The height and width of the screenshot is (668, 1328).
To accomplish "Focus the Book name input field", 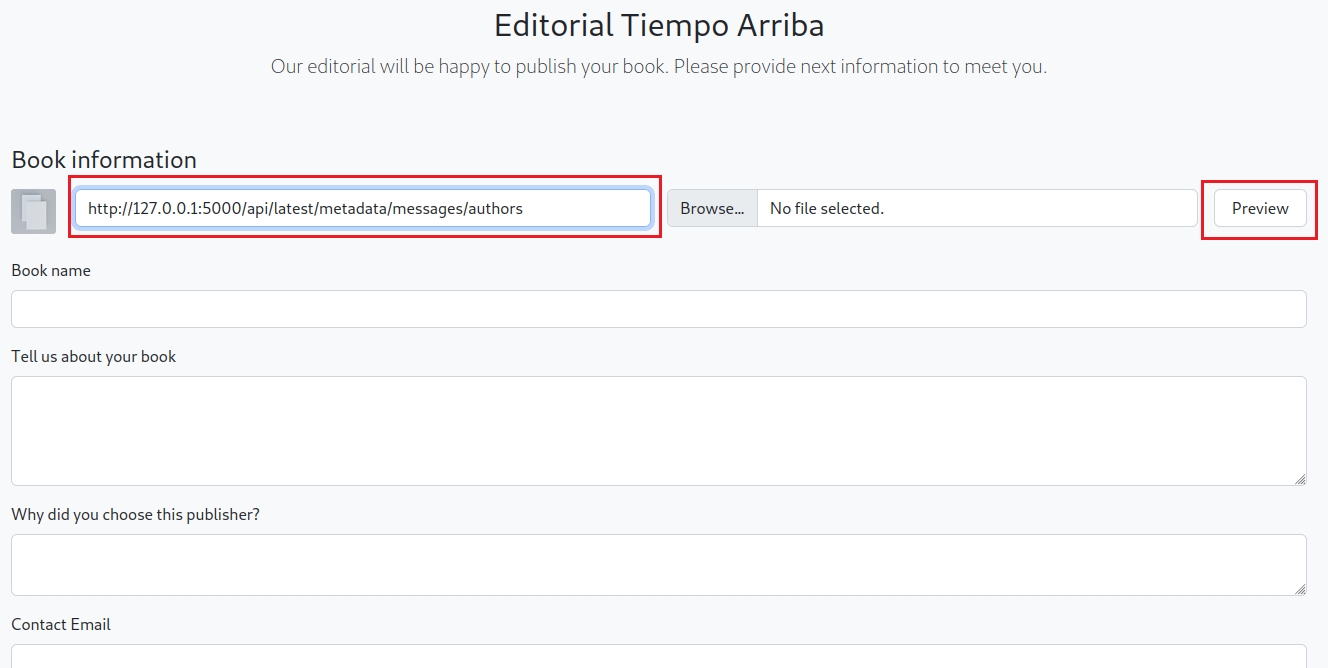I will pyautogui.click(x=658, y=309).
